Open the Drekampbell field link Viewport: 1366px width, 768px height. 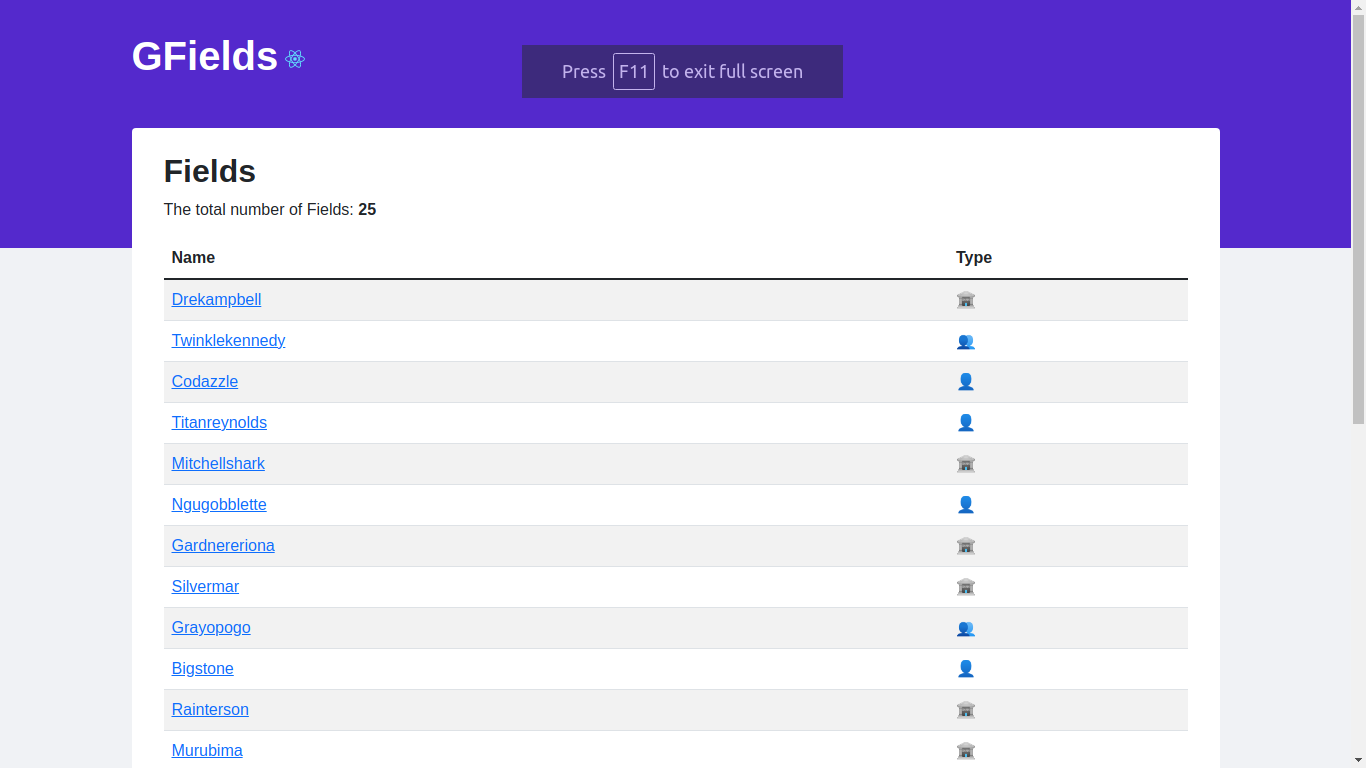click(216, 300)
